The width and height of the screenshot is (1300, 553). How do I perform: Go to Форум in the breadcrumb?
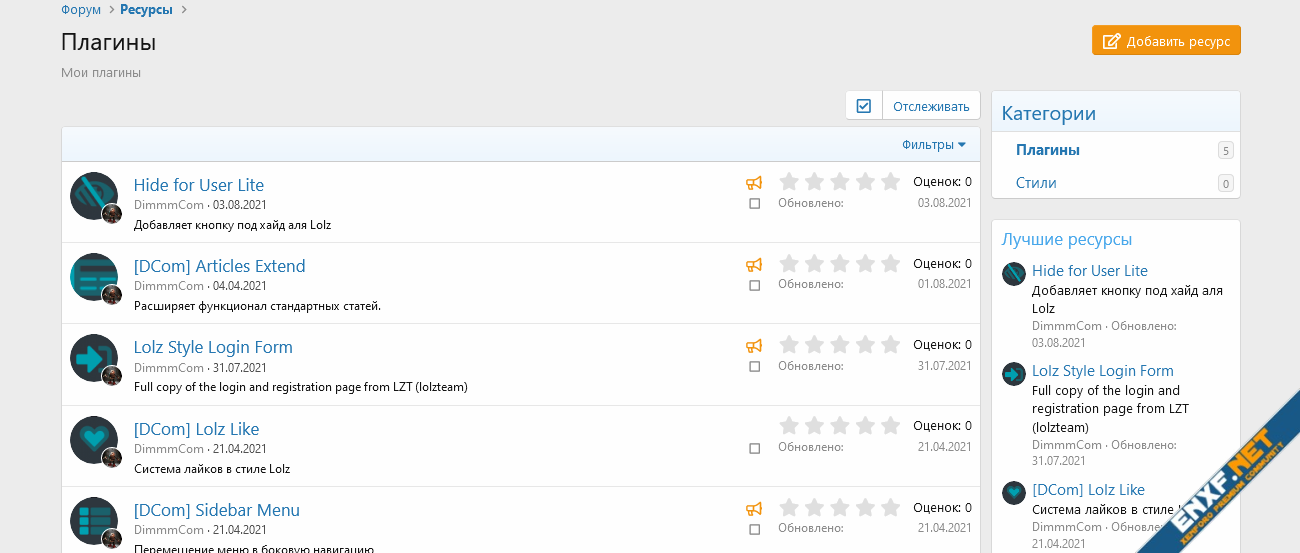tap(81, 10)
